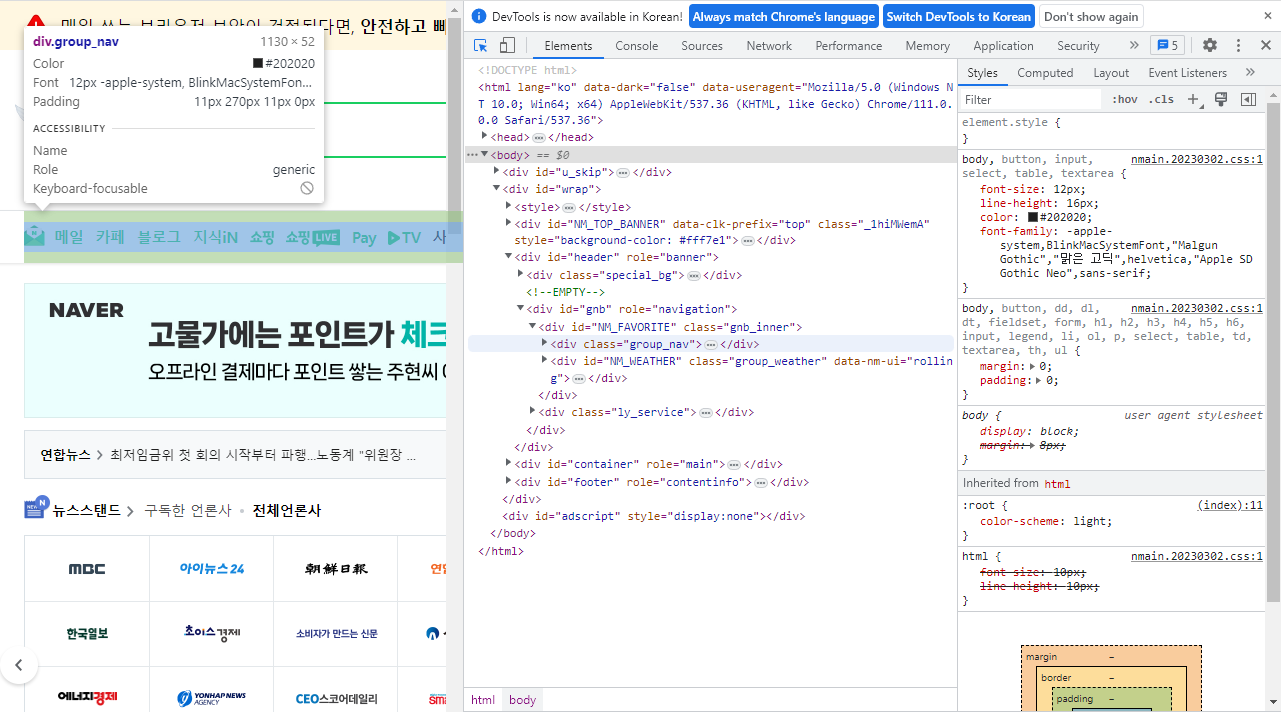Viewport: 1281px width, 712px height.
Task: Toggle the .cls element classes button
Action: coord(1161,99)
